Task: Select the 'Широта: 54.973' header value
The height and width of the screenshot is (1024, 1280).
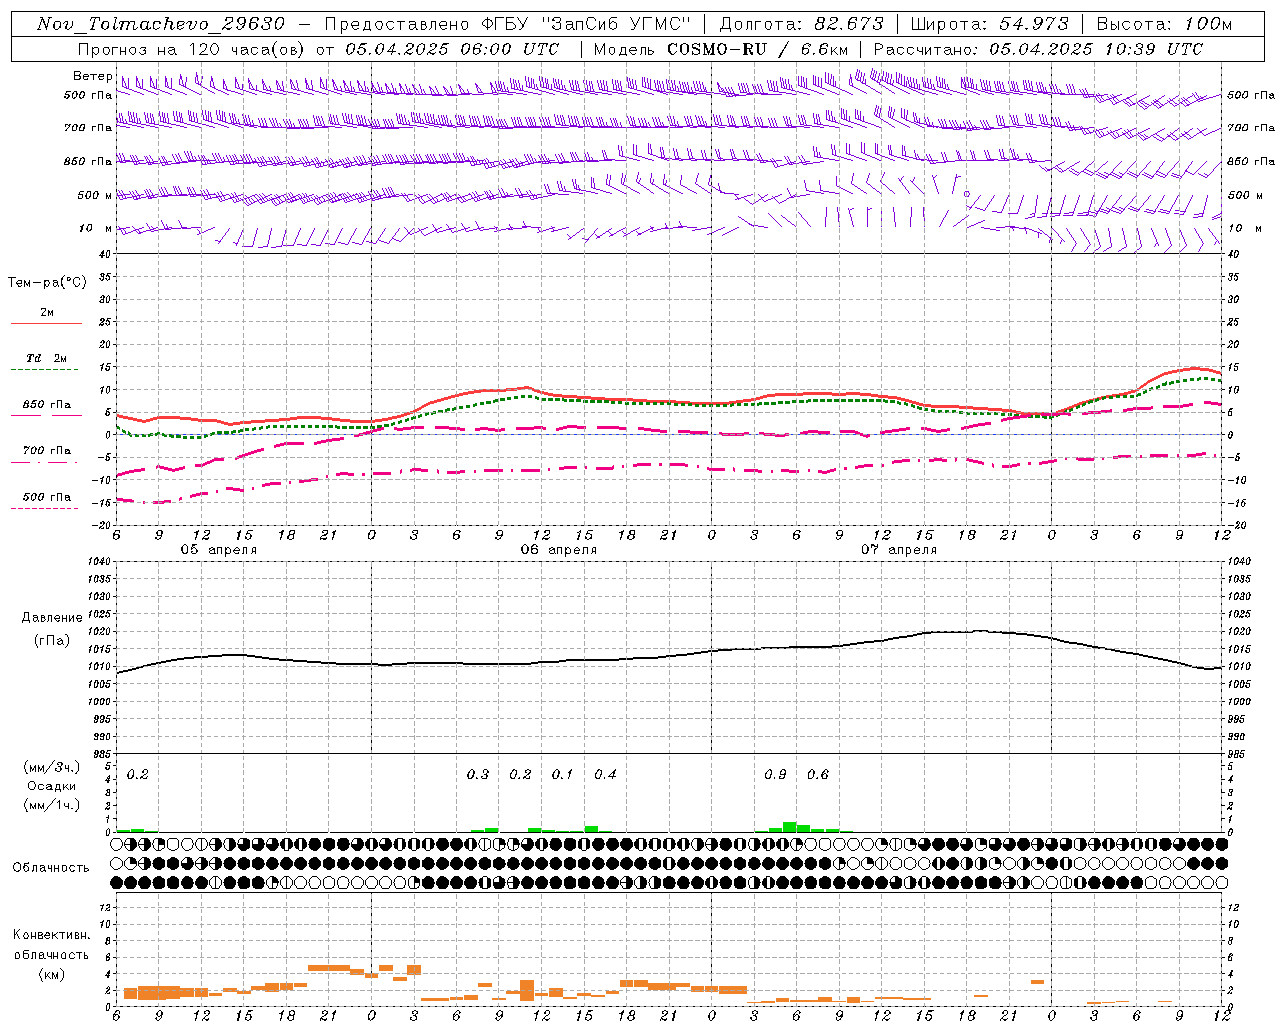Action: tap(990, 24)
